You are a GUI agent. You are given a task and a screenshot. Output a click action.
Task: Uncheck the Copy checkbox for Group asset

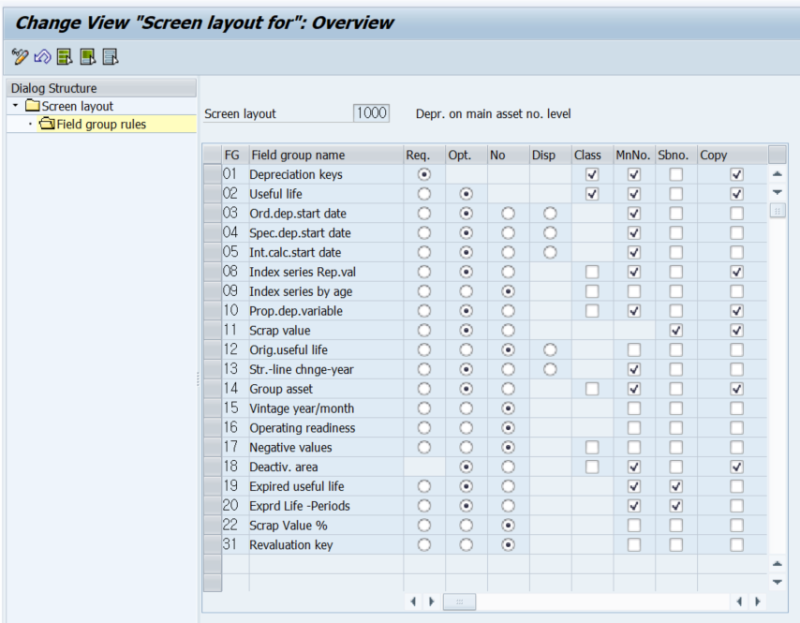(x=737, y=389)
